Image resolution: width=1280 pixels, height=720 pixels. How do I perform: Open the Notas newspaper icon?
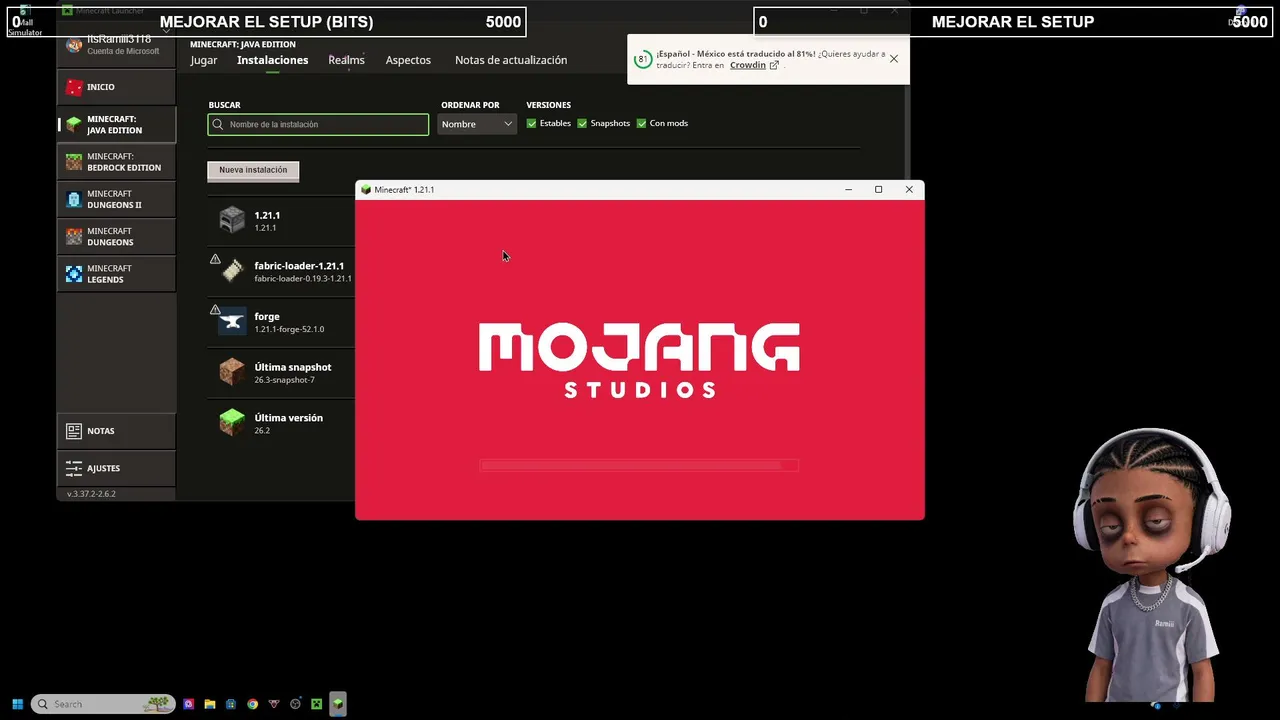click(x=74, y=431)
